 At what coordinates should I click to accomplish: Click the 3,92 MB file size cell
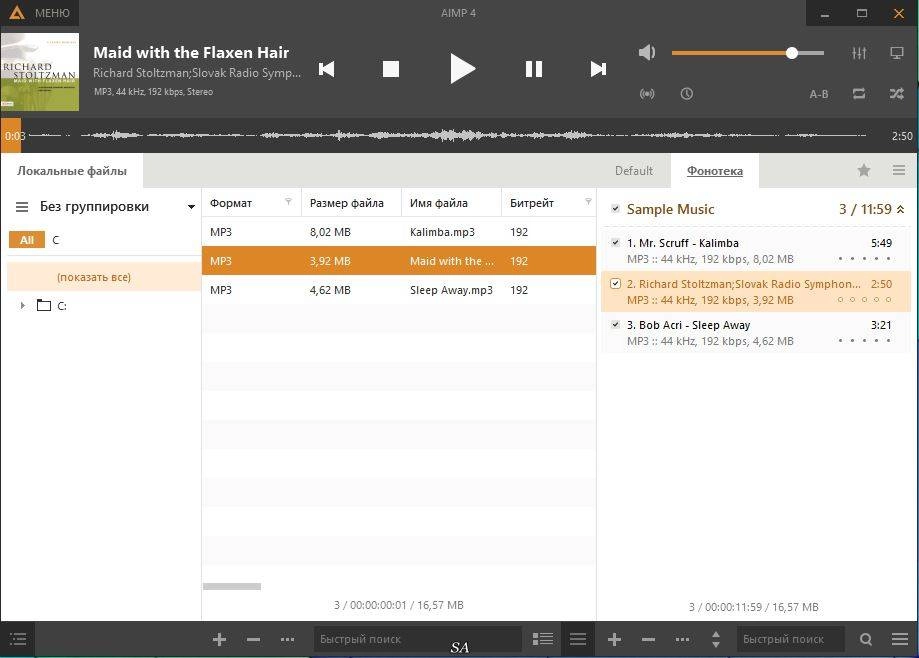tap(330, 261)
